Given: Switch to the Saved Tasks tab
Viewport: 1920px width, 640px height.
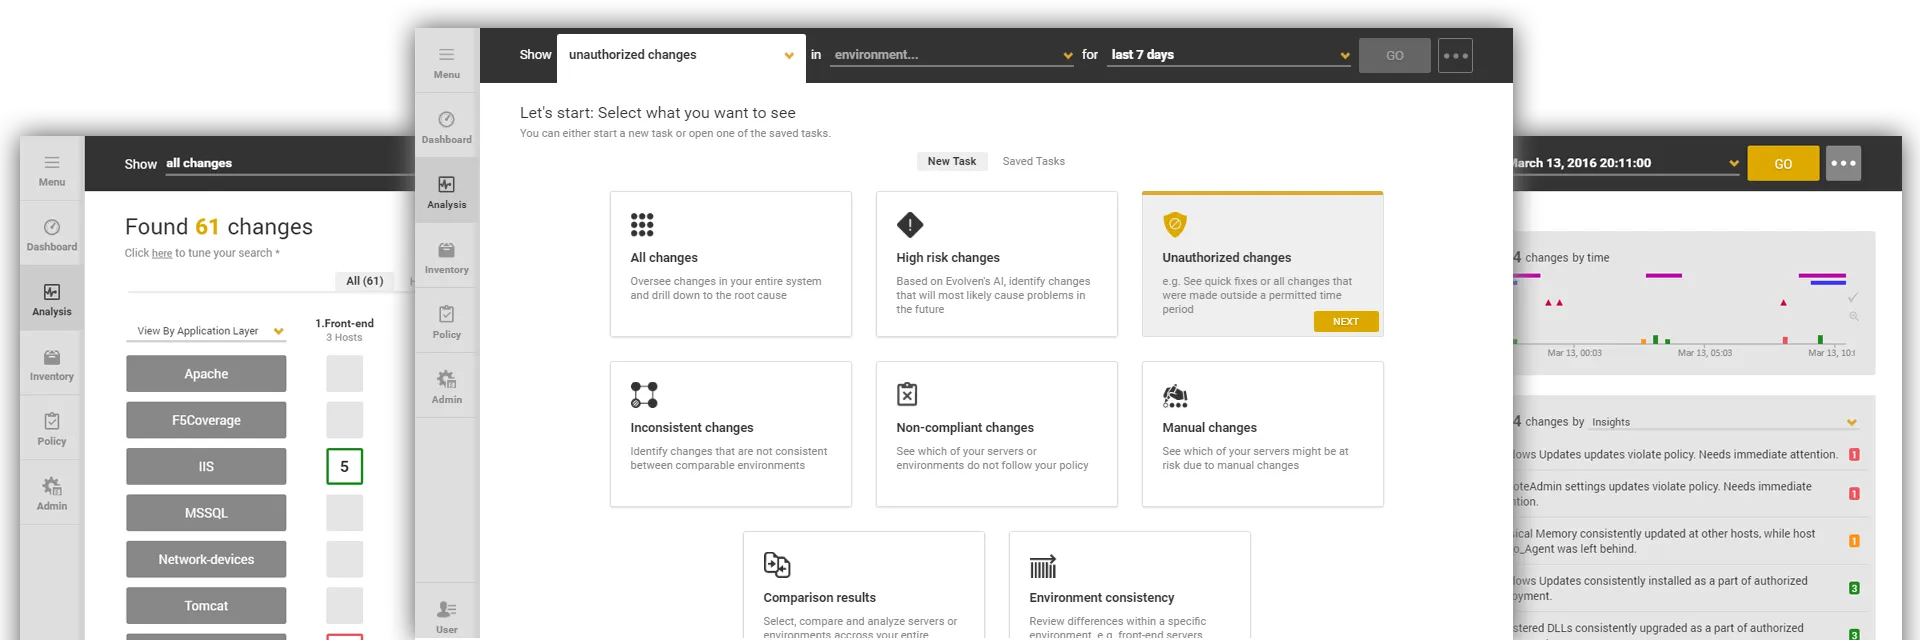Looking at the screenshot, I should pos(1033,161).
